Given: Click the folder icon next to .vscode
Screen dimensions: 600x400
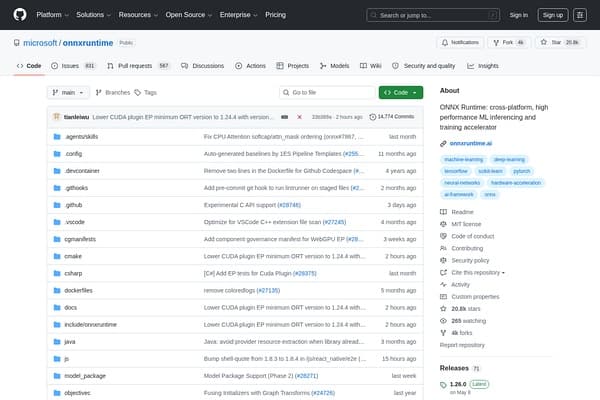Looking at the screenshot, I should (x=57, y=222).
